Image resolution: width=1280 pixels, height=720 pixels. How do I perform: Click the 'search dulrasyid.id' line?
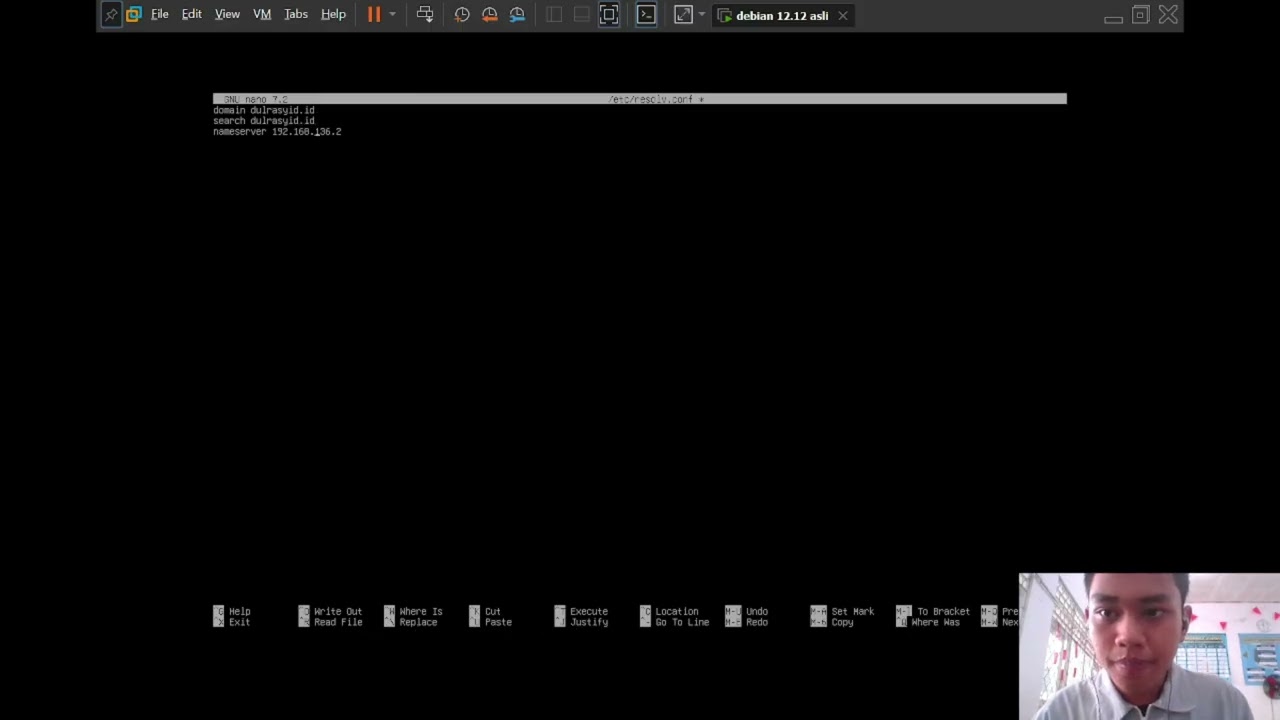[264, 121]
